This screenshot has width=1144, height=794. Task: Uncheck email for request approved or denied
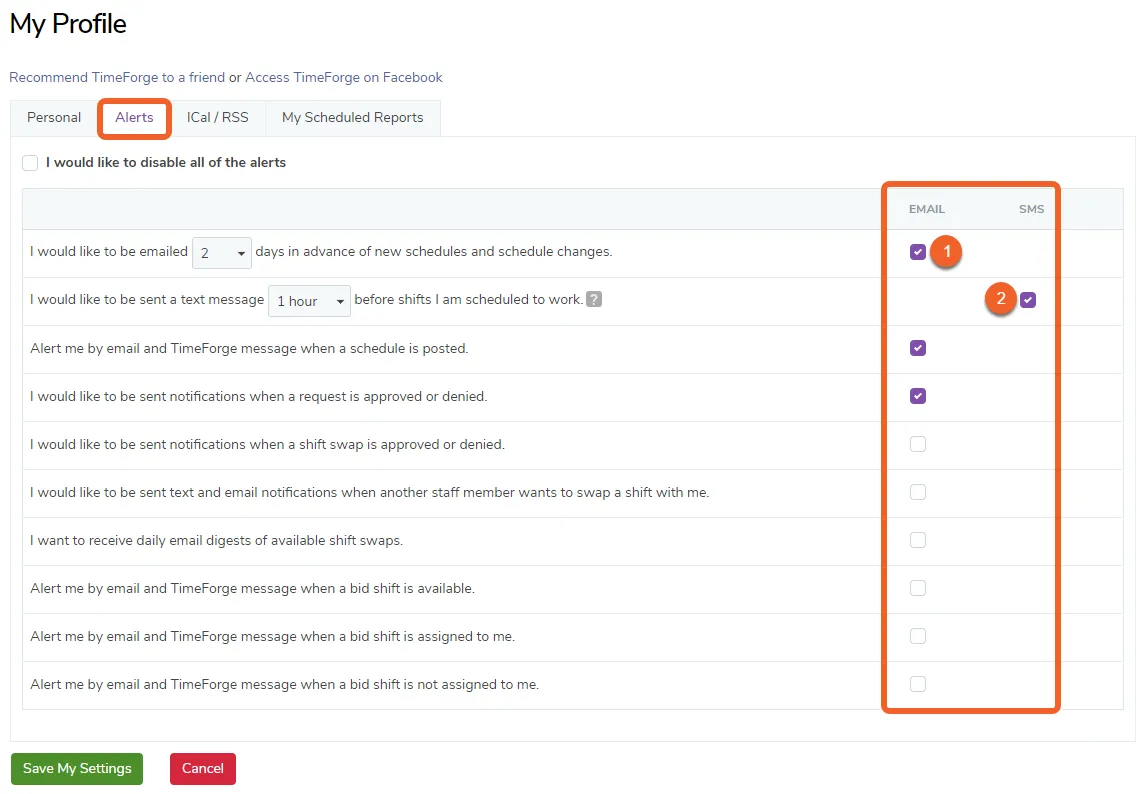[918, 396]
